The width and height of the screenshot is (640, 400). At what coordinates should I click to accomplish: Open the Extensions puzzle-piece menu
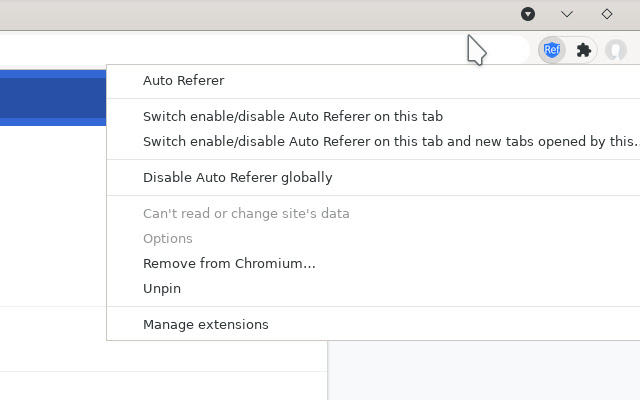[x=584, y=50]
